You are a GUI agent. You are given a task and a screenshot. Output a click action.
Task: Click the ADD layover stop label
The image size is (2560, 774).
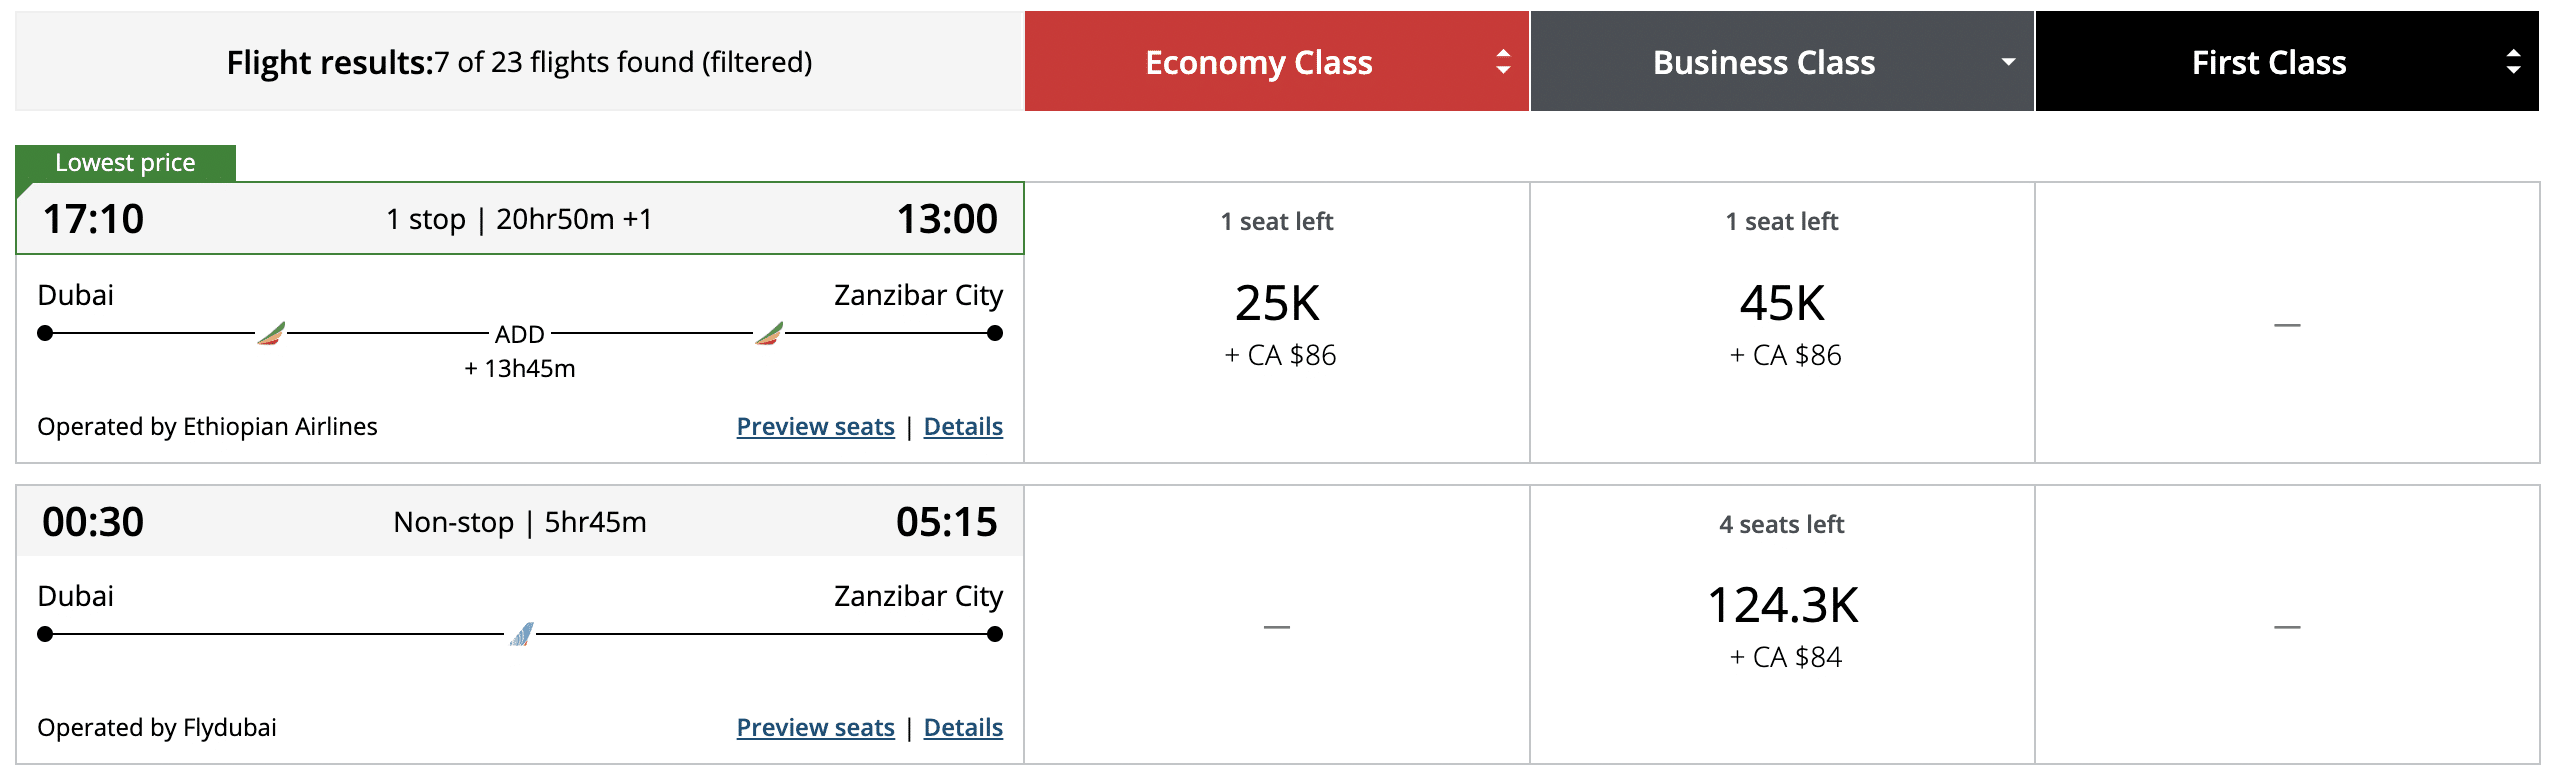click(x=520, y=334)
